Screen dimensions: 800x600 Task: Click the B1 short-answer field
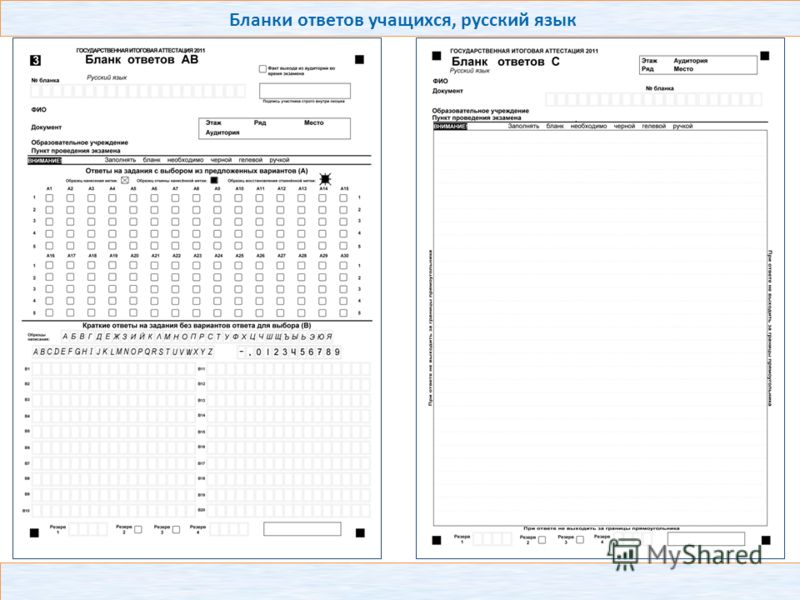tap(114, 369)
